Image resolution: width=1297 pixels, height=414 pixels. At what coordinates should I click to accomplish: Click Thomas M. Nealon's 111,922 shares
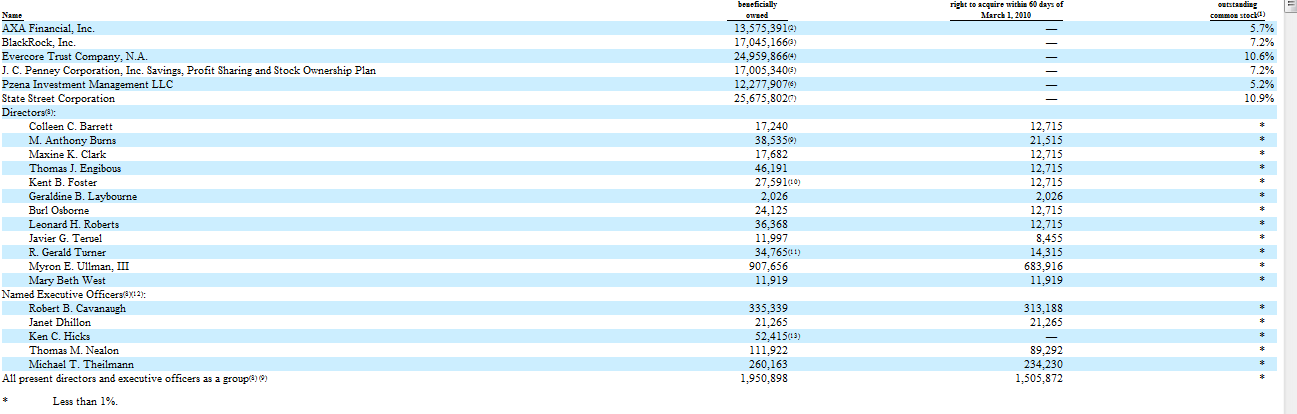point(768,351)
